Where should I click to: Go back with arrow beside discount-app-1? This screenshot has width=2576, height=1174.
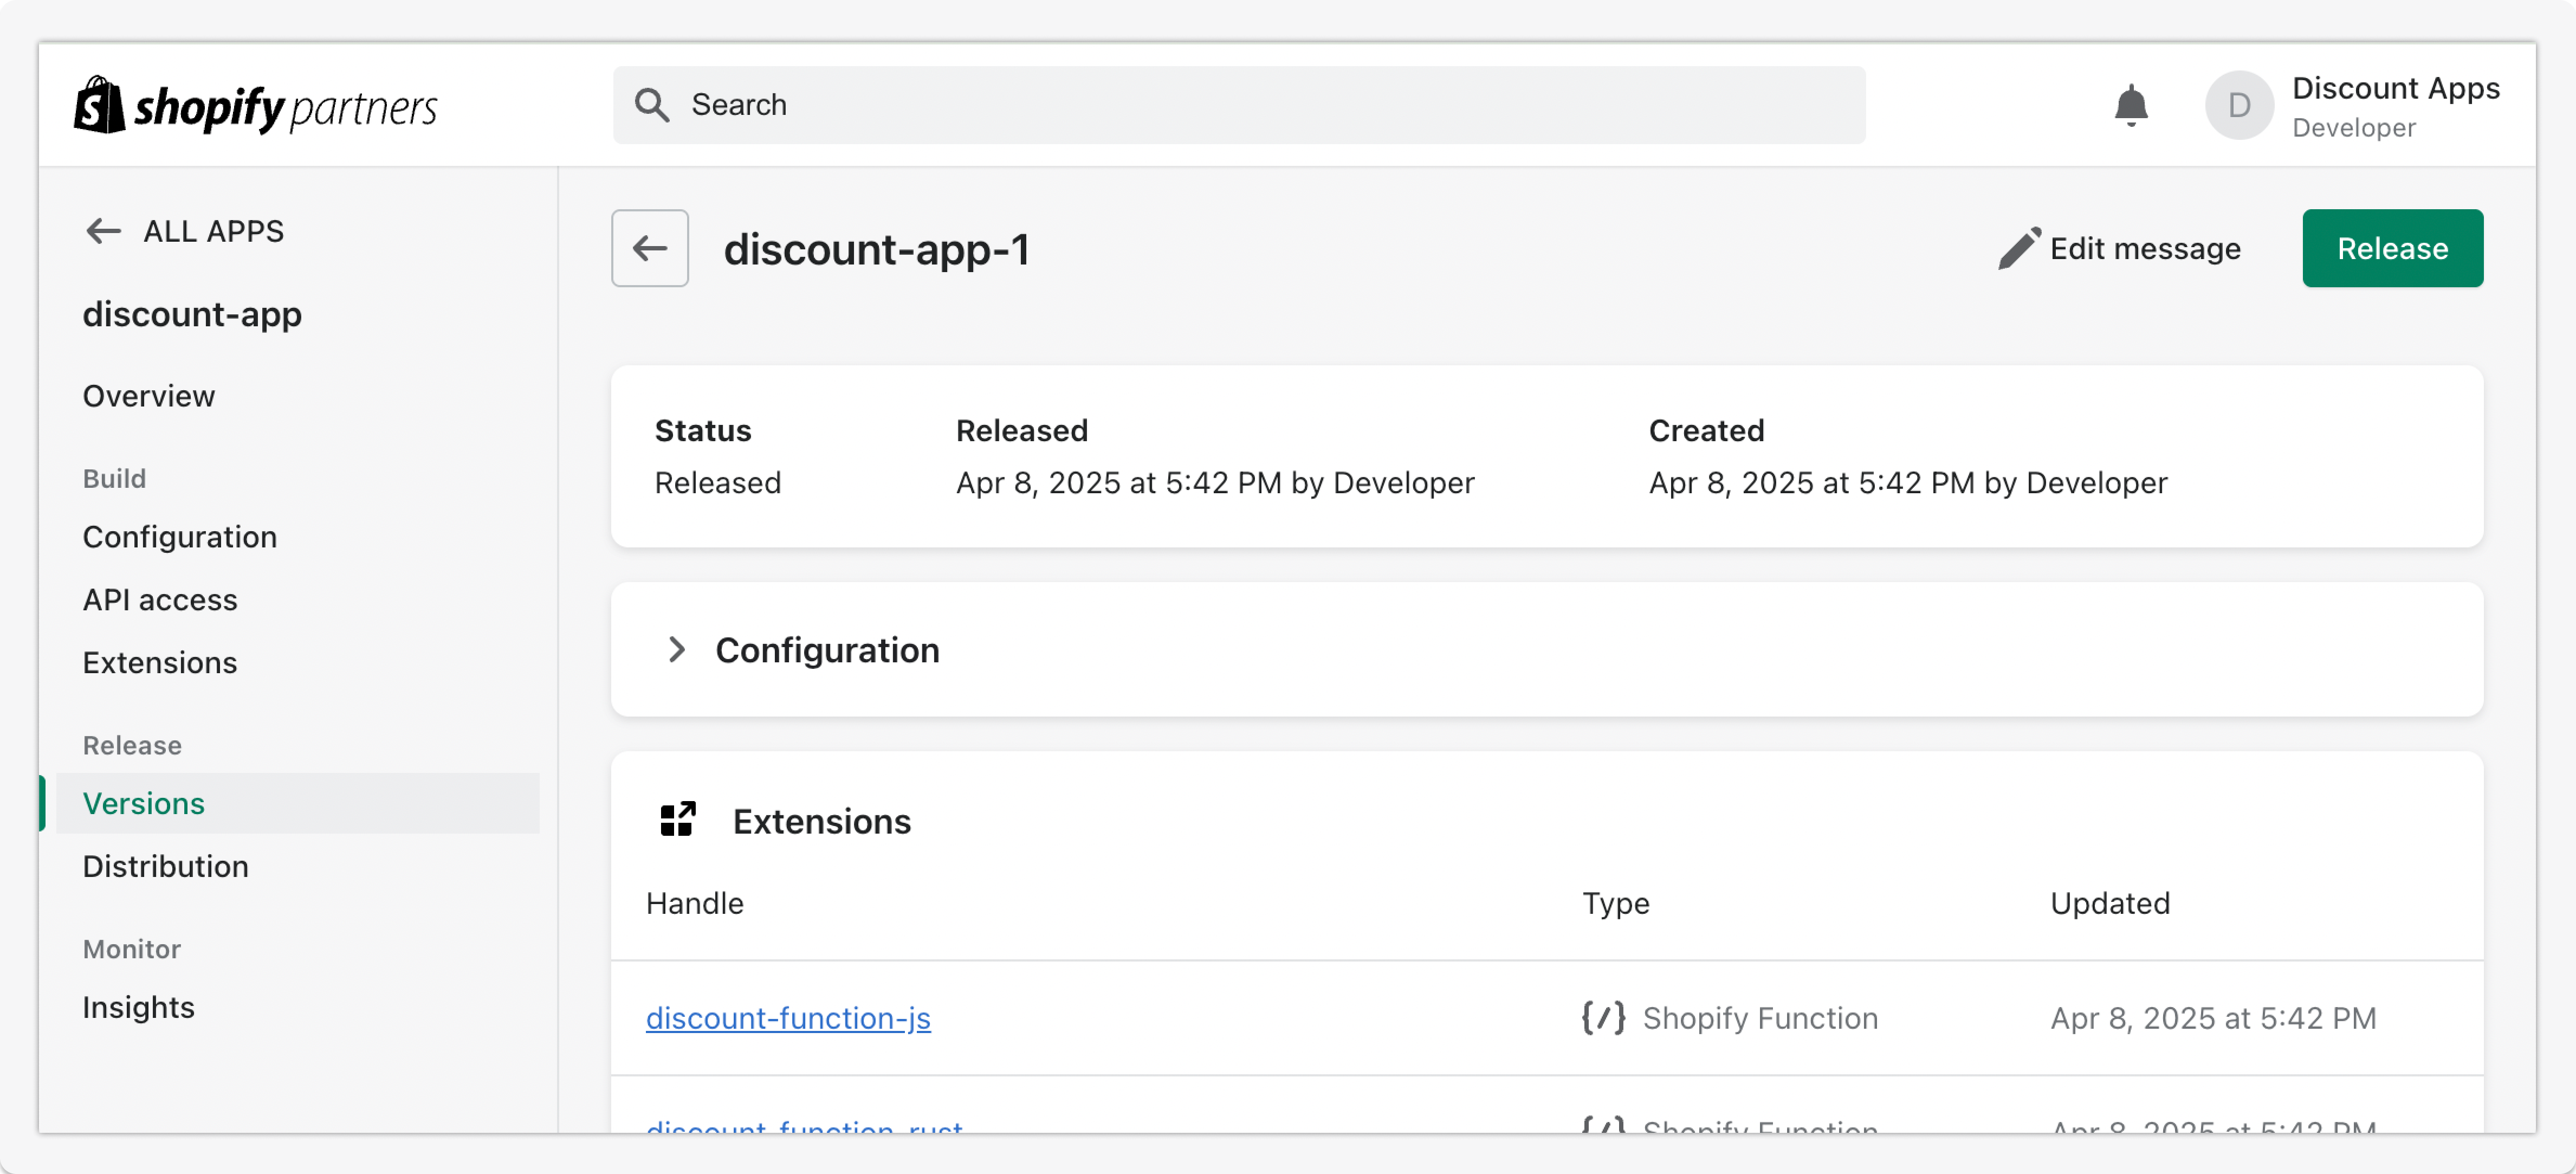(650, 248)
